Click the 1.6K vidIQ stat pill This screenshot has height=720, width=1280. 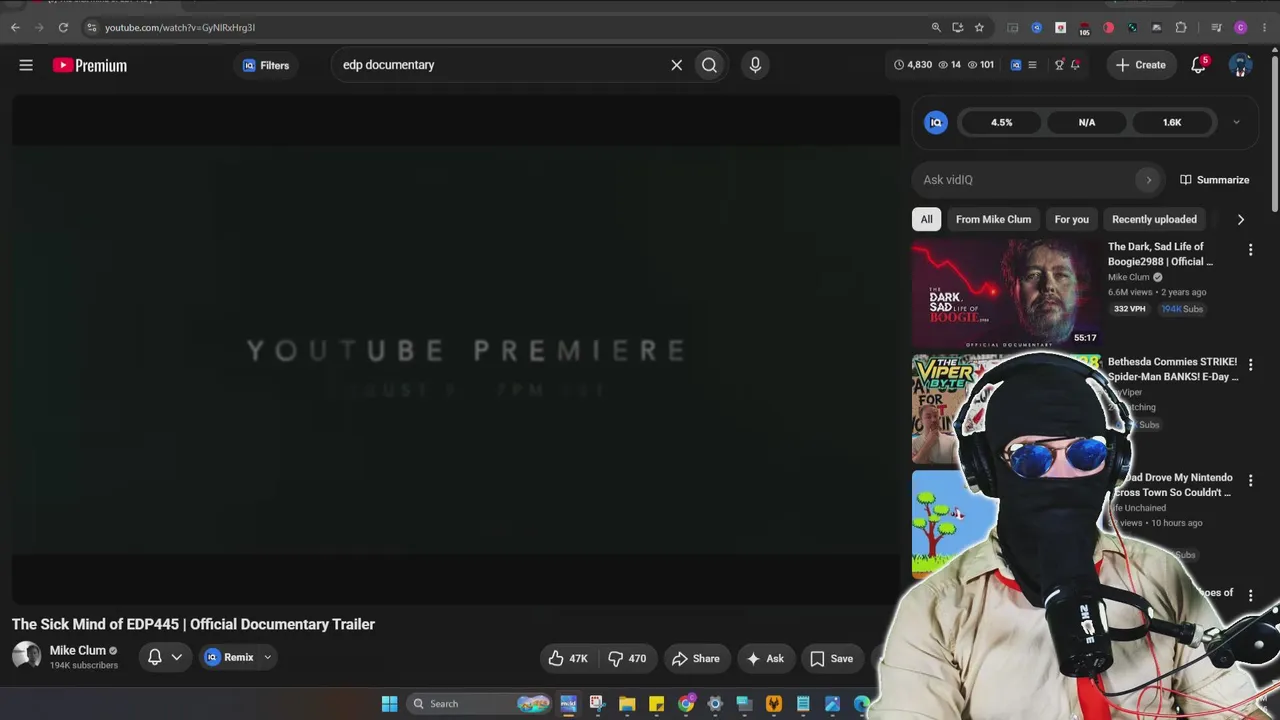(1172, 122)
